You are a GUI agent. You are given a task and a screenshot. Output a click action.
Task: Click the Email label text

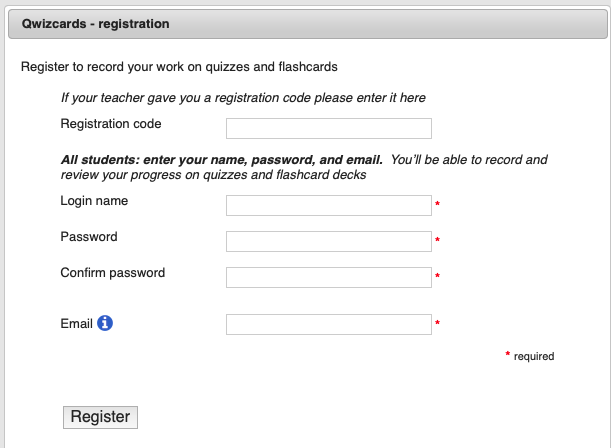coord(76,323)
